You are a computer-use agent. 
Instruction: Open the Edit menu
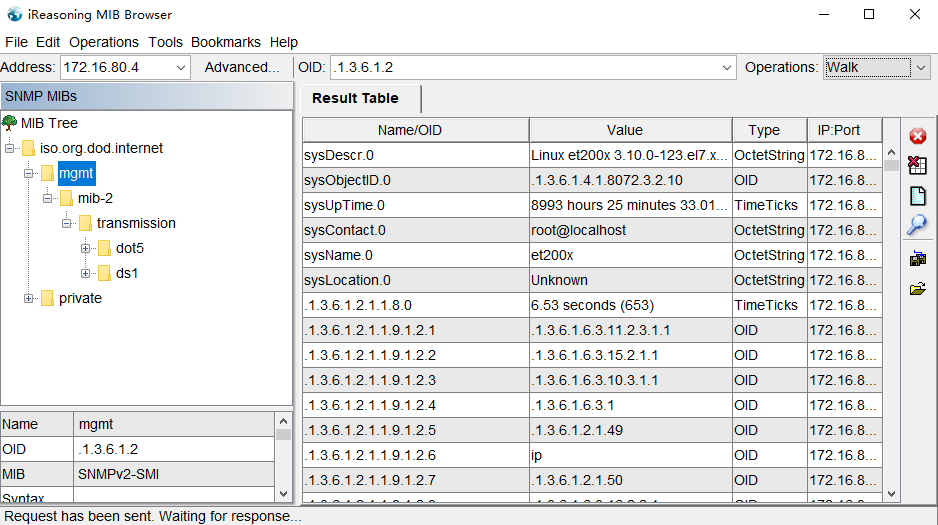click(x=48, y=42)
